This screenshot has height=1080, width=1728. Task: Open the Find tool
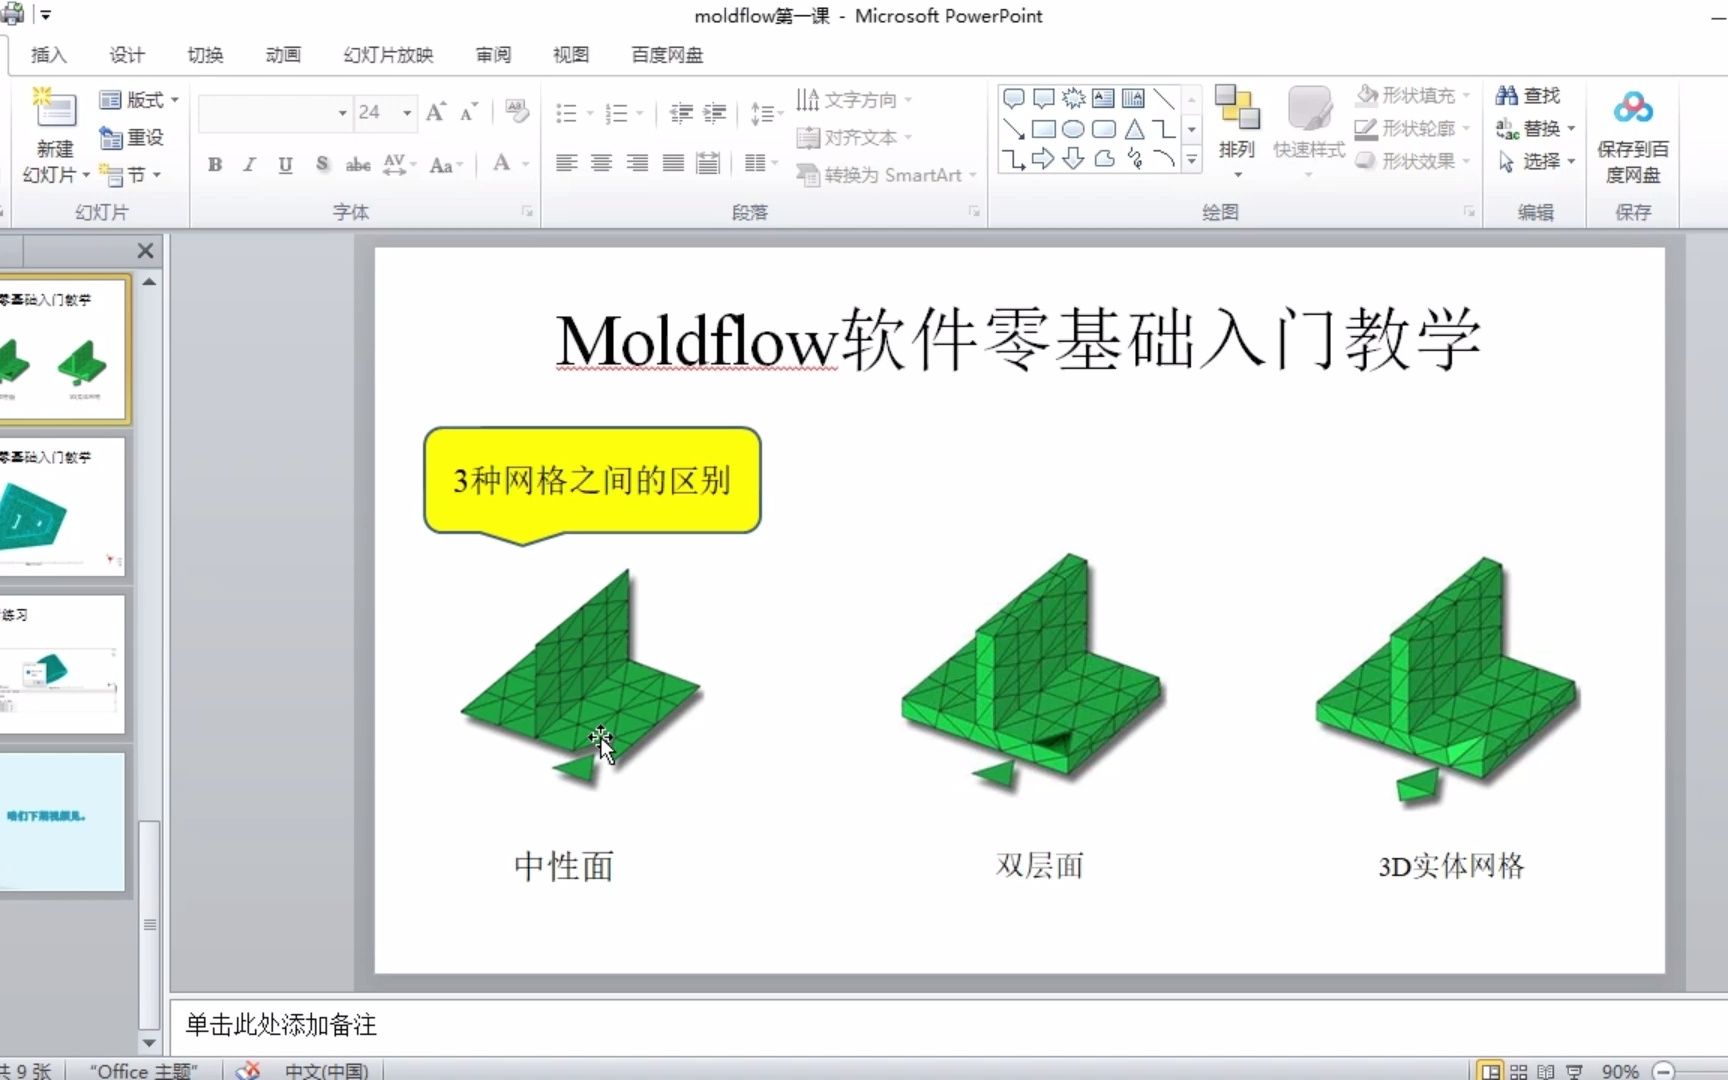pyautogui.click(x=1527, y=95)
